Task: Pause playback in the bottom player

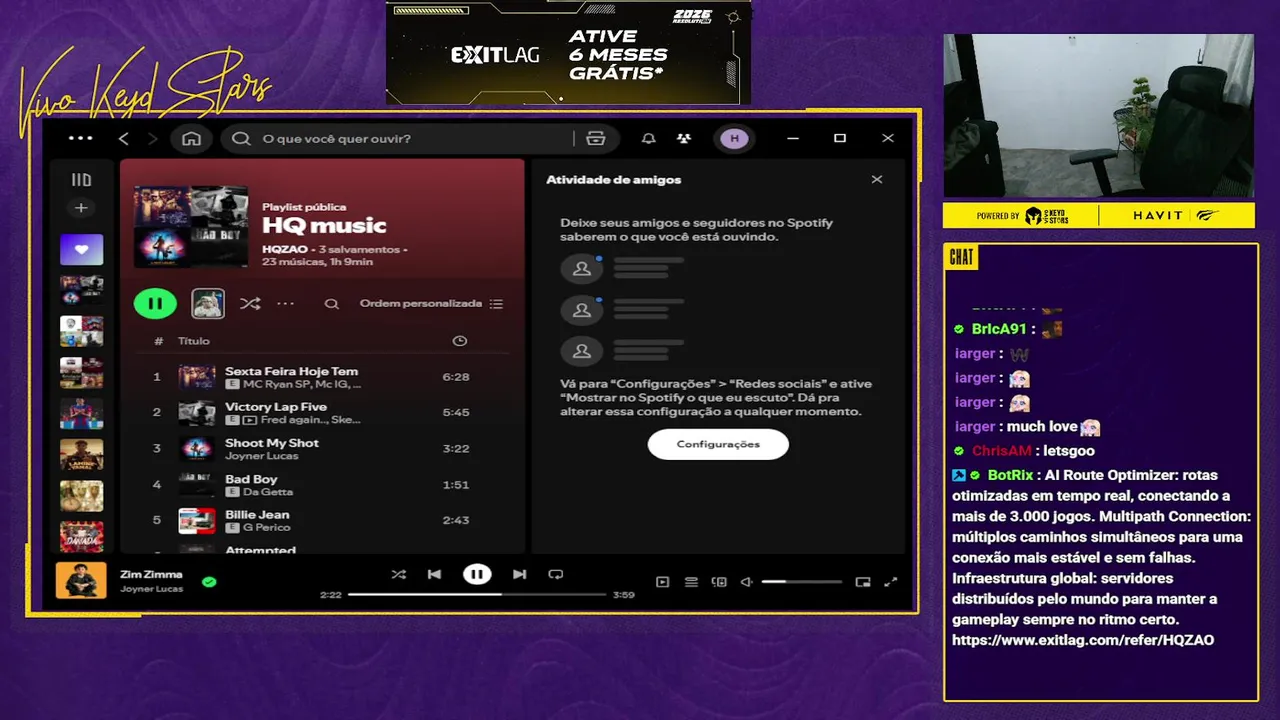Action: pyautogui.click(x=477, y=574)
